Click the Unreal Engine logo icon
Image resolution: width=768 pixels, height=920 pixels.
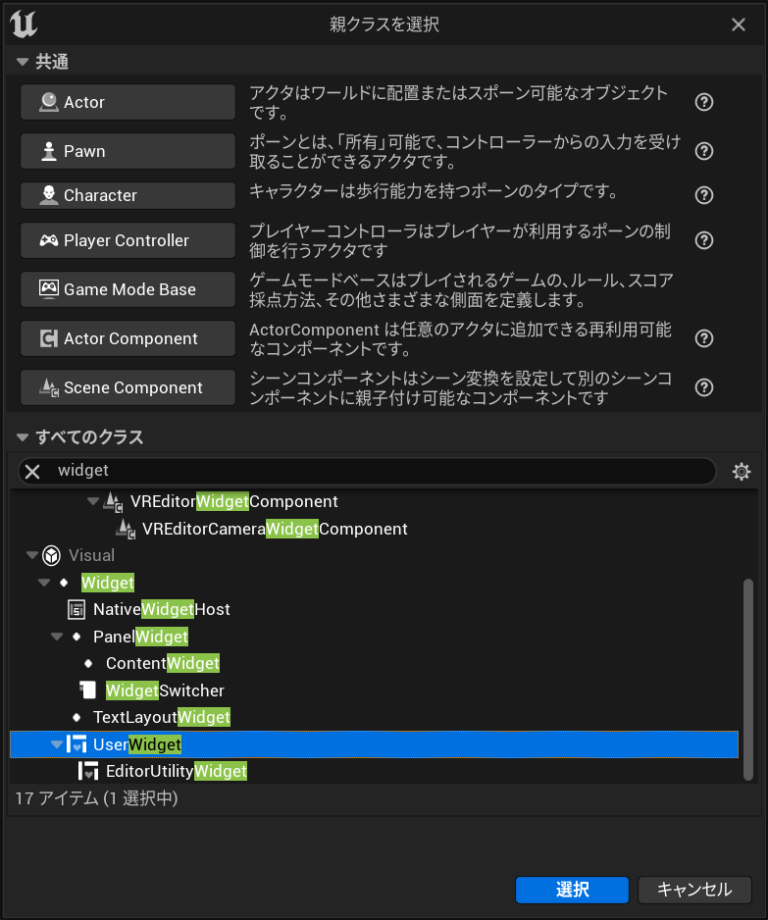24,25
